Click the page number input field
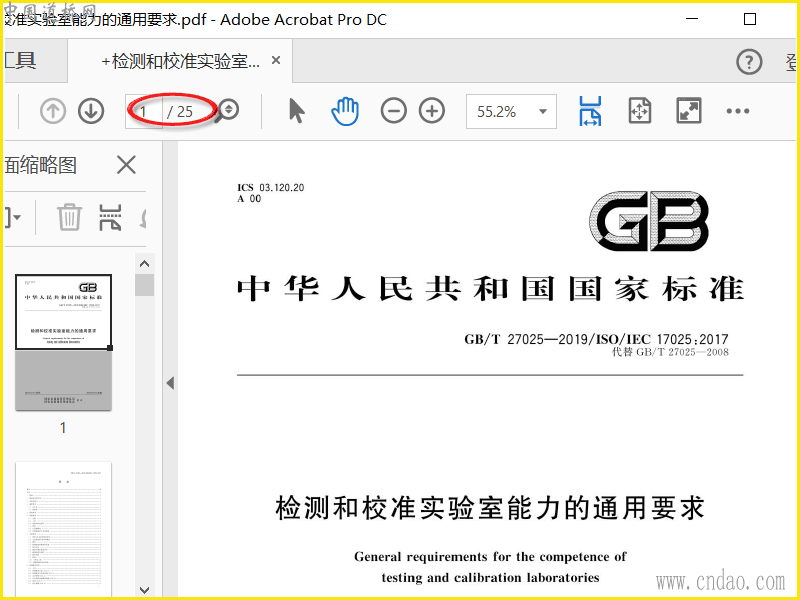The image size is (800, 600). coord(144,111)
